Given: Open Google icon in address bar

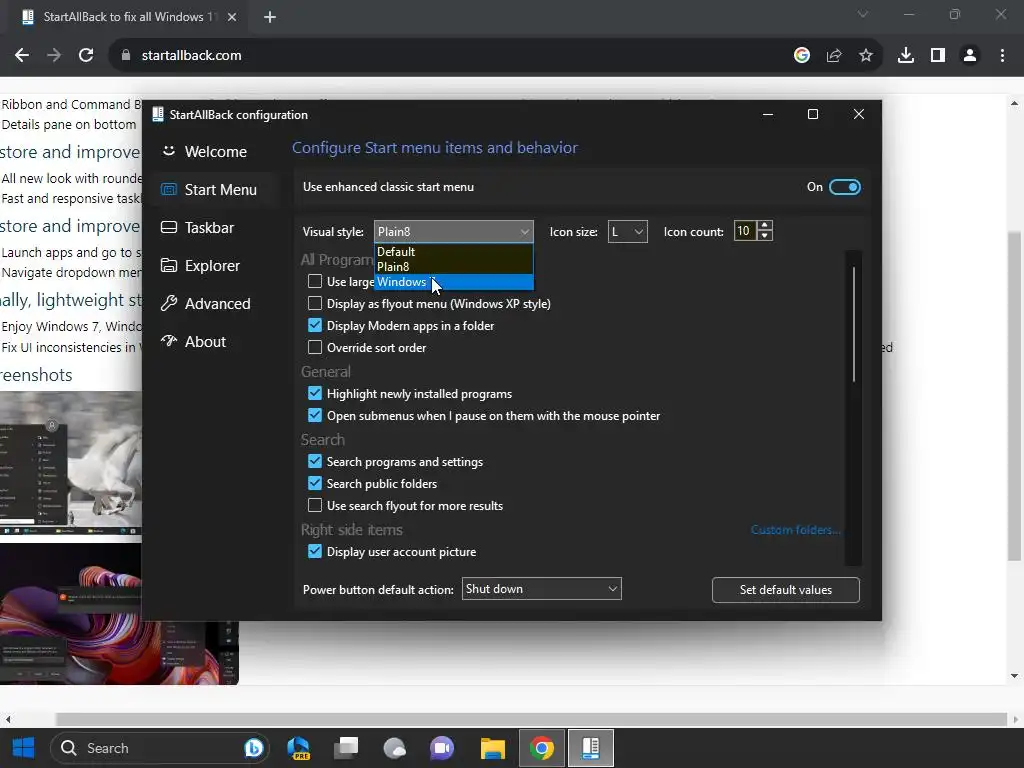Looking at the screenshot, I should tap(801, 56).
